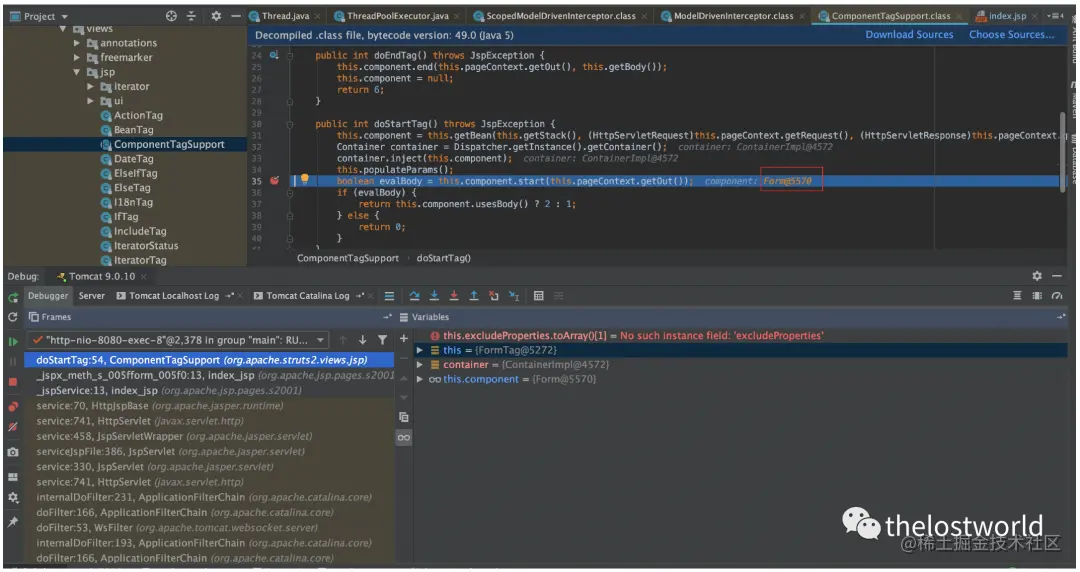Expand this.component watch node
The width and height of the screenshot is (1080, 572).
click(x=419, y=379)
